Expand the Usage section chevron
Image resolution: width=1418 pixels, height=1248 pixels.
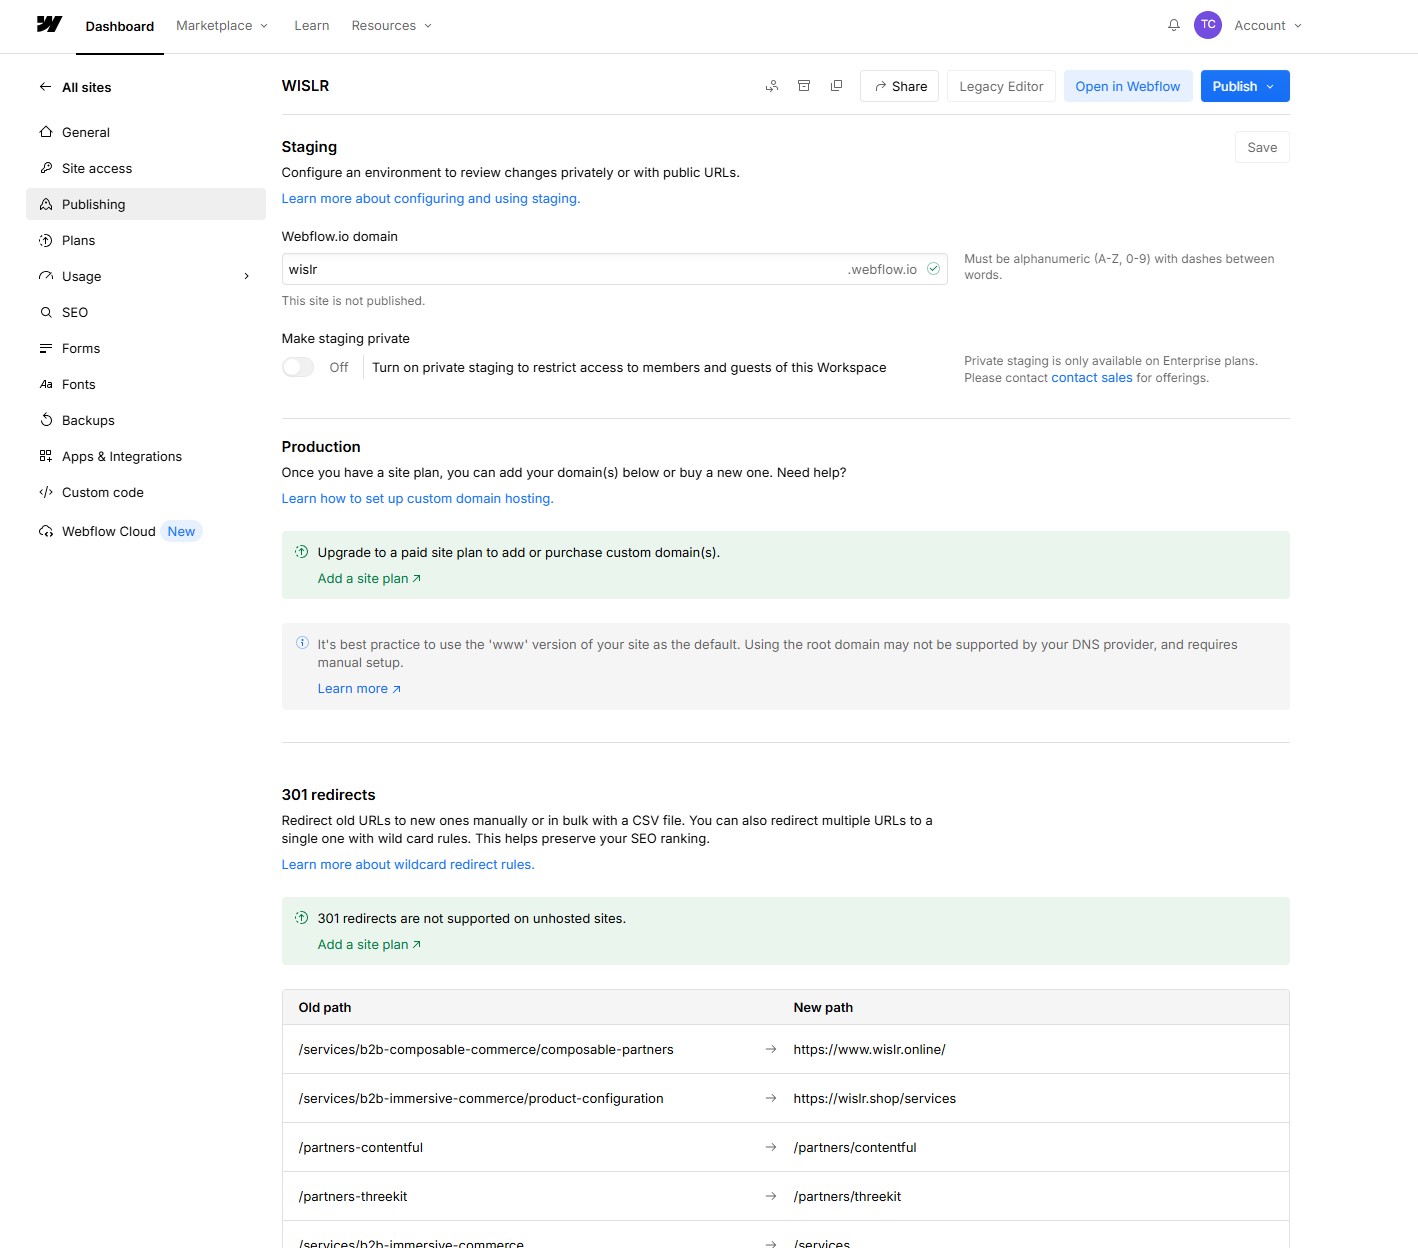pyautogui.click(x=246, y=276)
